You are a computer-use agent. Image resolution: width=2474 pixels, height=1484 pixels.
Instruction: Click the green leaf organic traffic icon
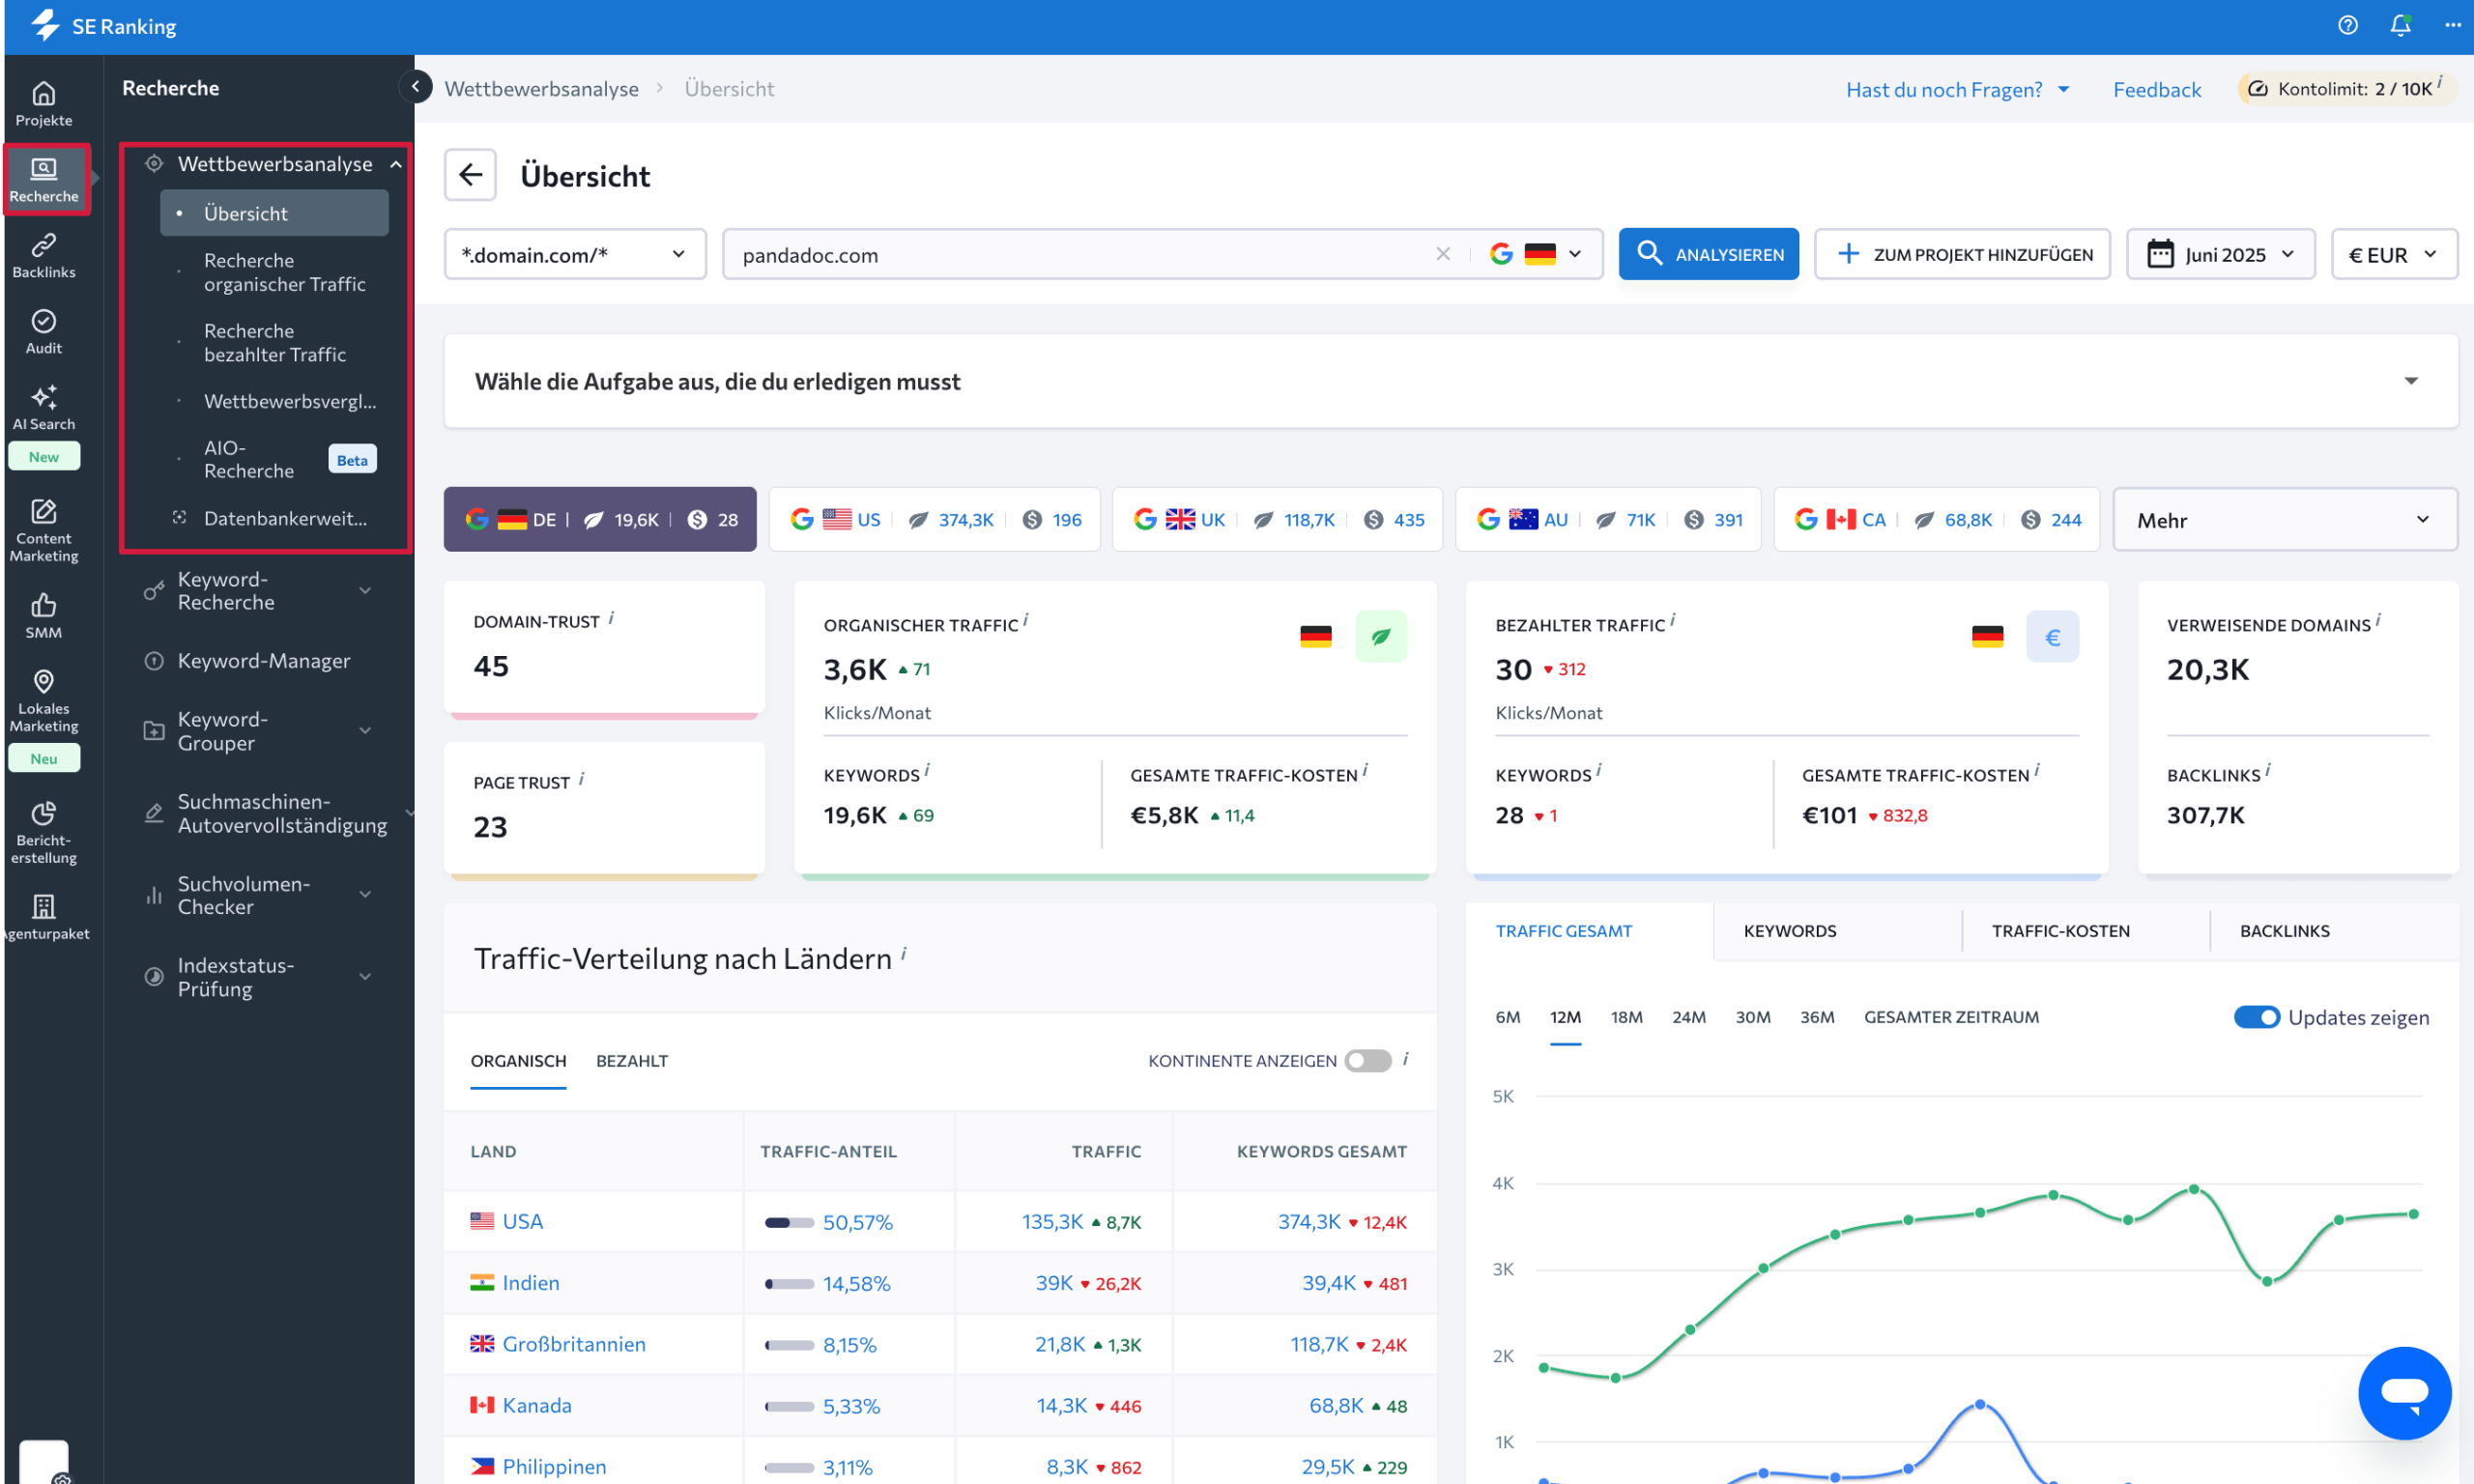[1380, 636]
